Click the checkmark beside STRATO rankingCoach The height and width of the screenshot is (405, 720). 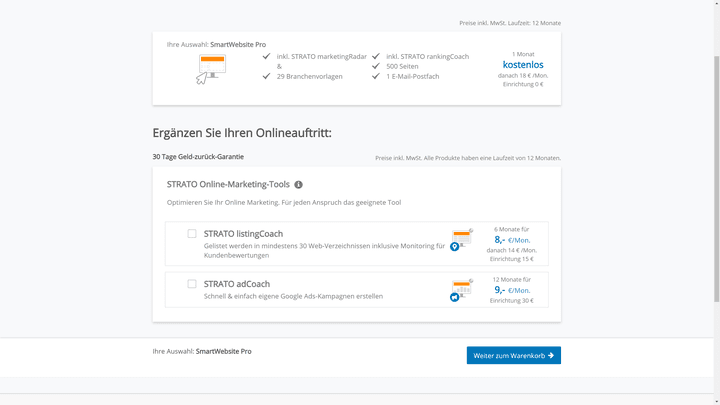click(376, 56)
